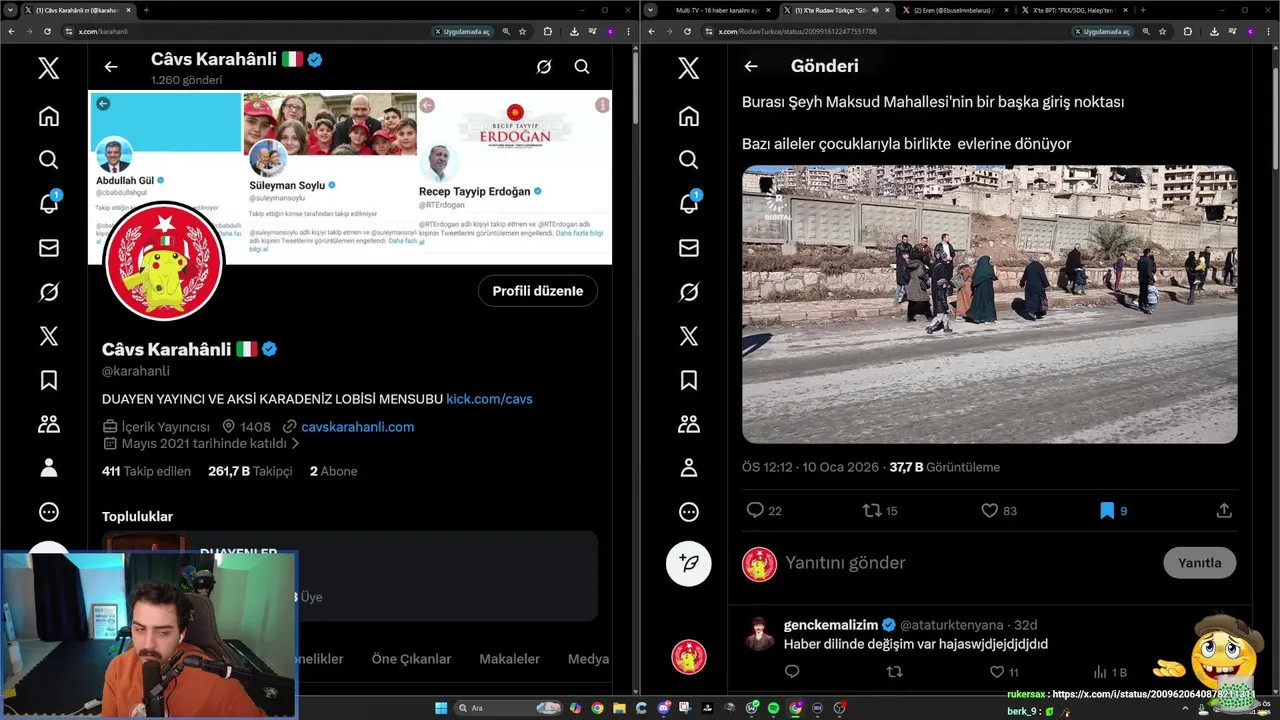Open Notifications bell in left window sidebar
The height and width of the screenshot is (720, 1280).
48,203
